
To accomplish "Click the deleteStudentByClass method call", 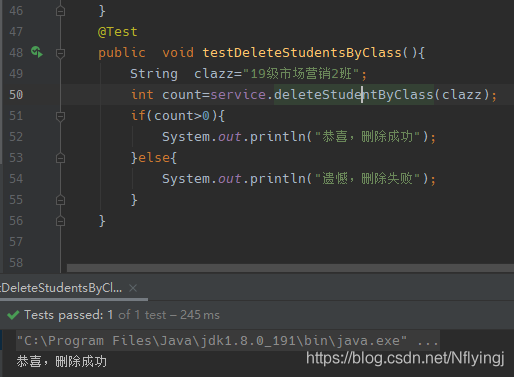I will pos(354,95).
